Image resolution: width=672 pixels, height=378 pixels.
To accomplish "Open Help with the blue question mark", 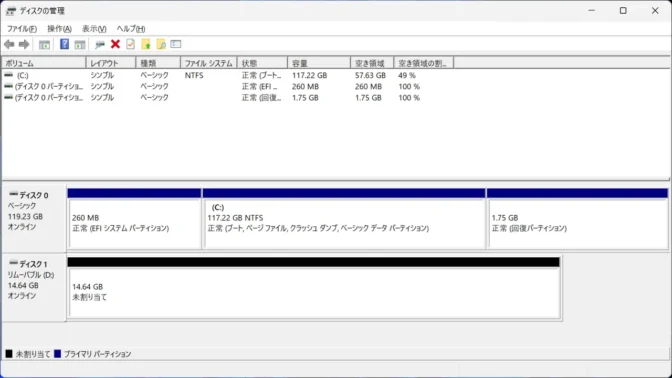I will point(64,44).
